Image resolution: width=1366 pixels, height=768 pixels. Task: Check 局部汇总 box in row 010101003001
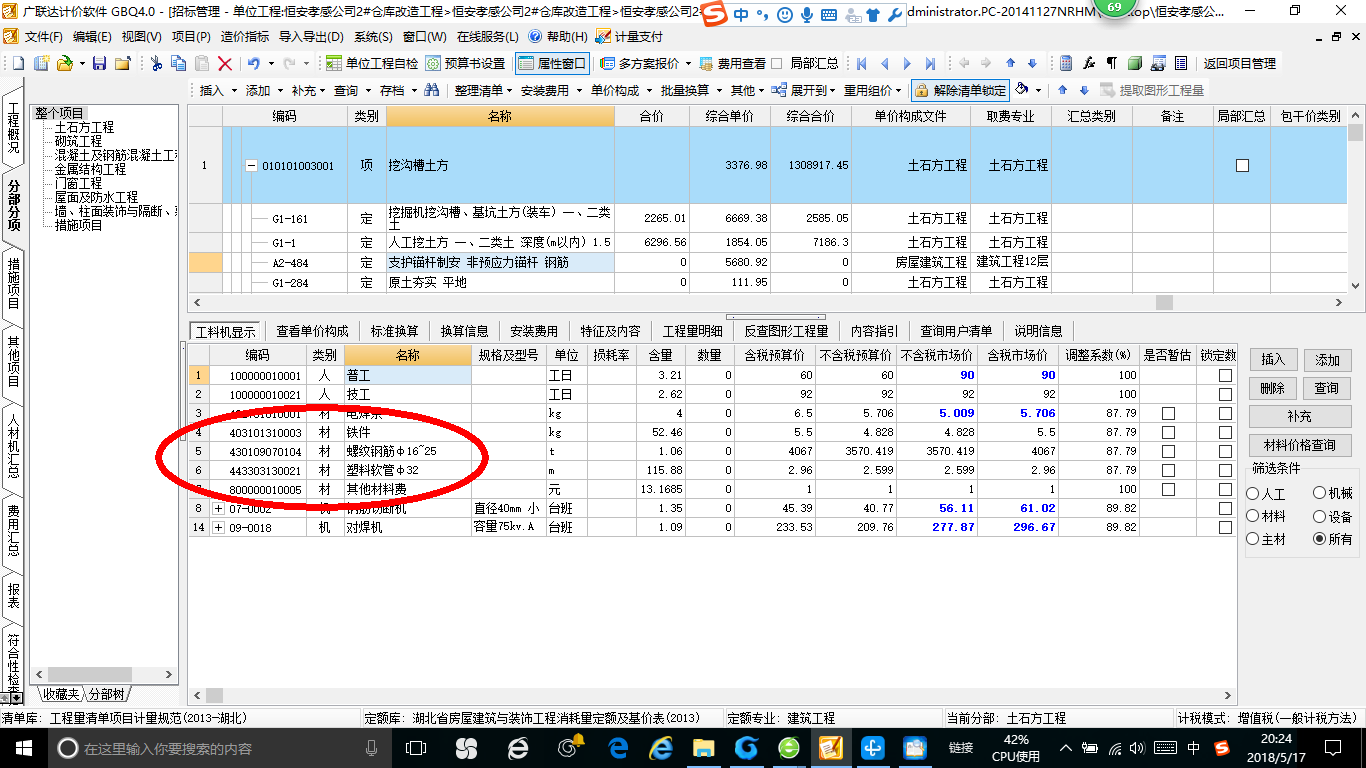point(1242,165)
